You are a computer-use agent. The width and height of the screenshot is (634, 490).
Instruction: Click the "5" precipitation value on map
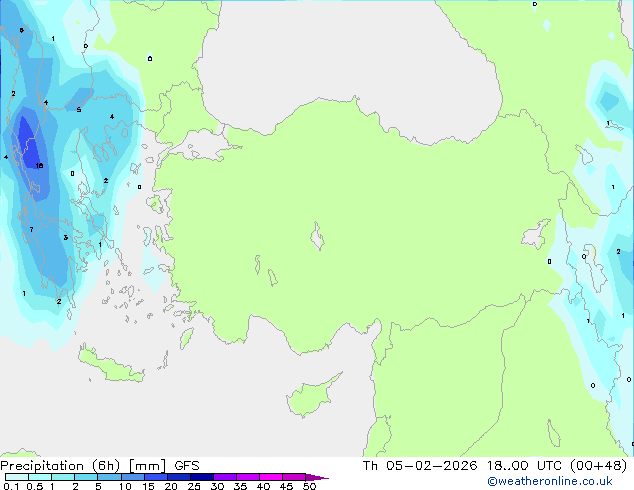pyautogui.click(x=79, y=110)
